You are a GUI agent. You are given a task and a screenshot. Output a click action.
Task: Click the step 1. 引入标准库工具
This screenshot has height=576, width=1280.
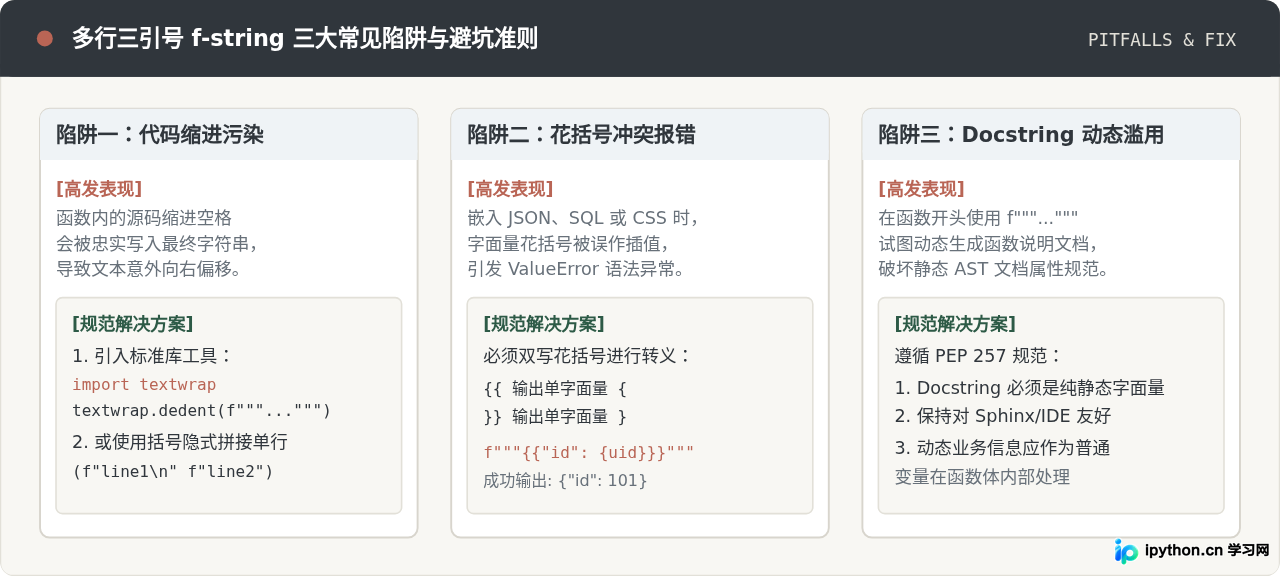point(152,356)
